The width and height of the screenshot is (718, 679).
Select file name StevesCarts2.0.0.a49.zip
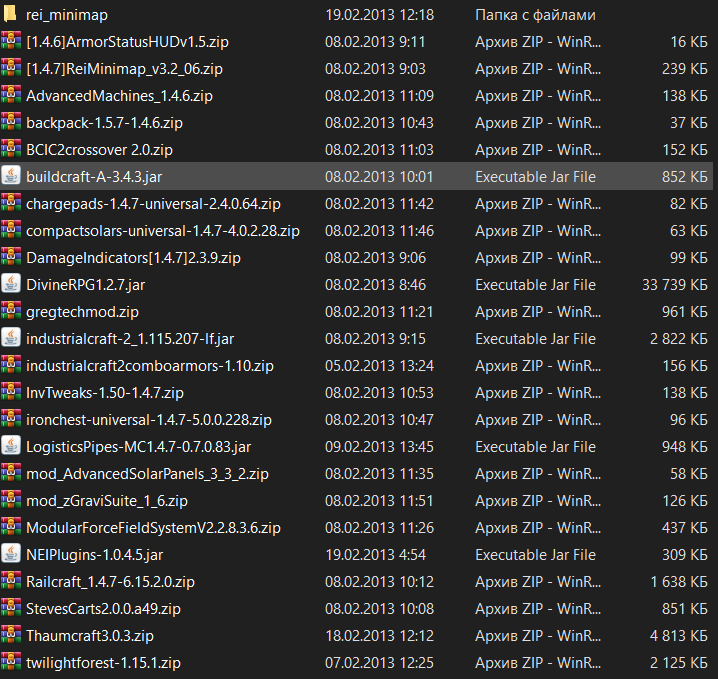[x=103, y=609]
